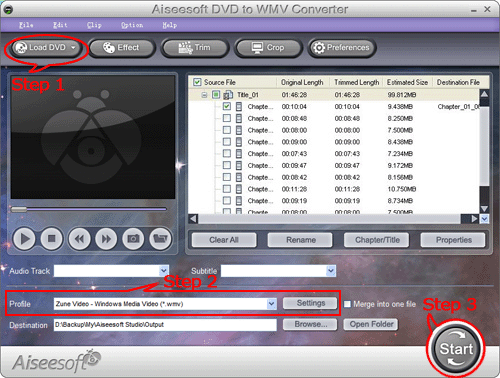Stop the preview playback

51,239
